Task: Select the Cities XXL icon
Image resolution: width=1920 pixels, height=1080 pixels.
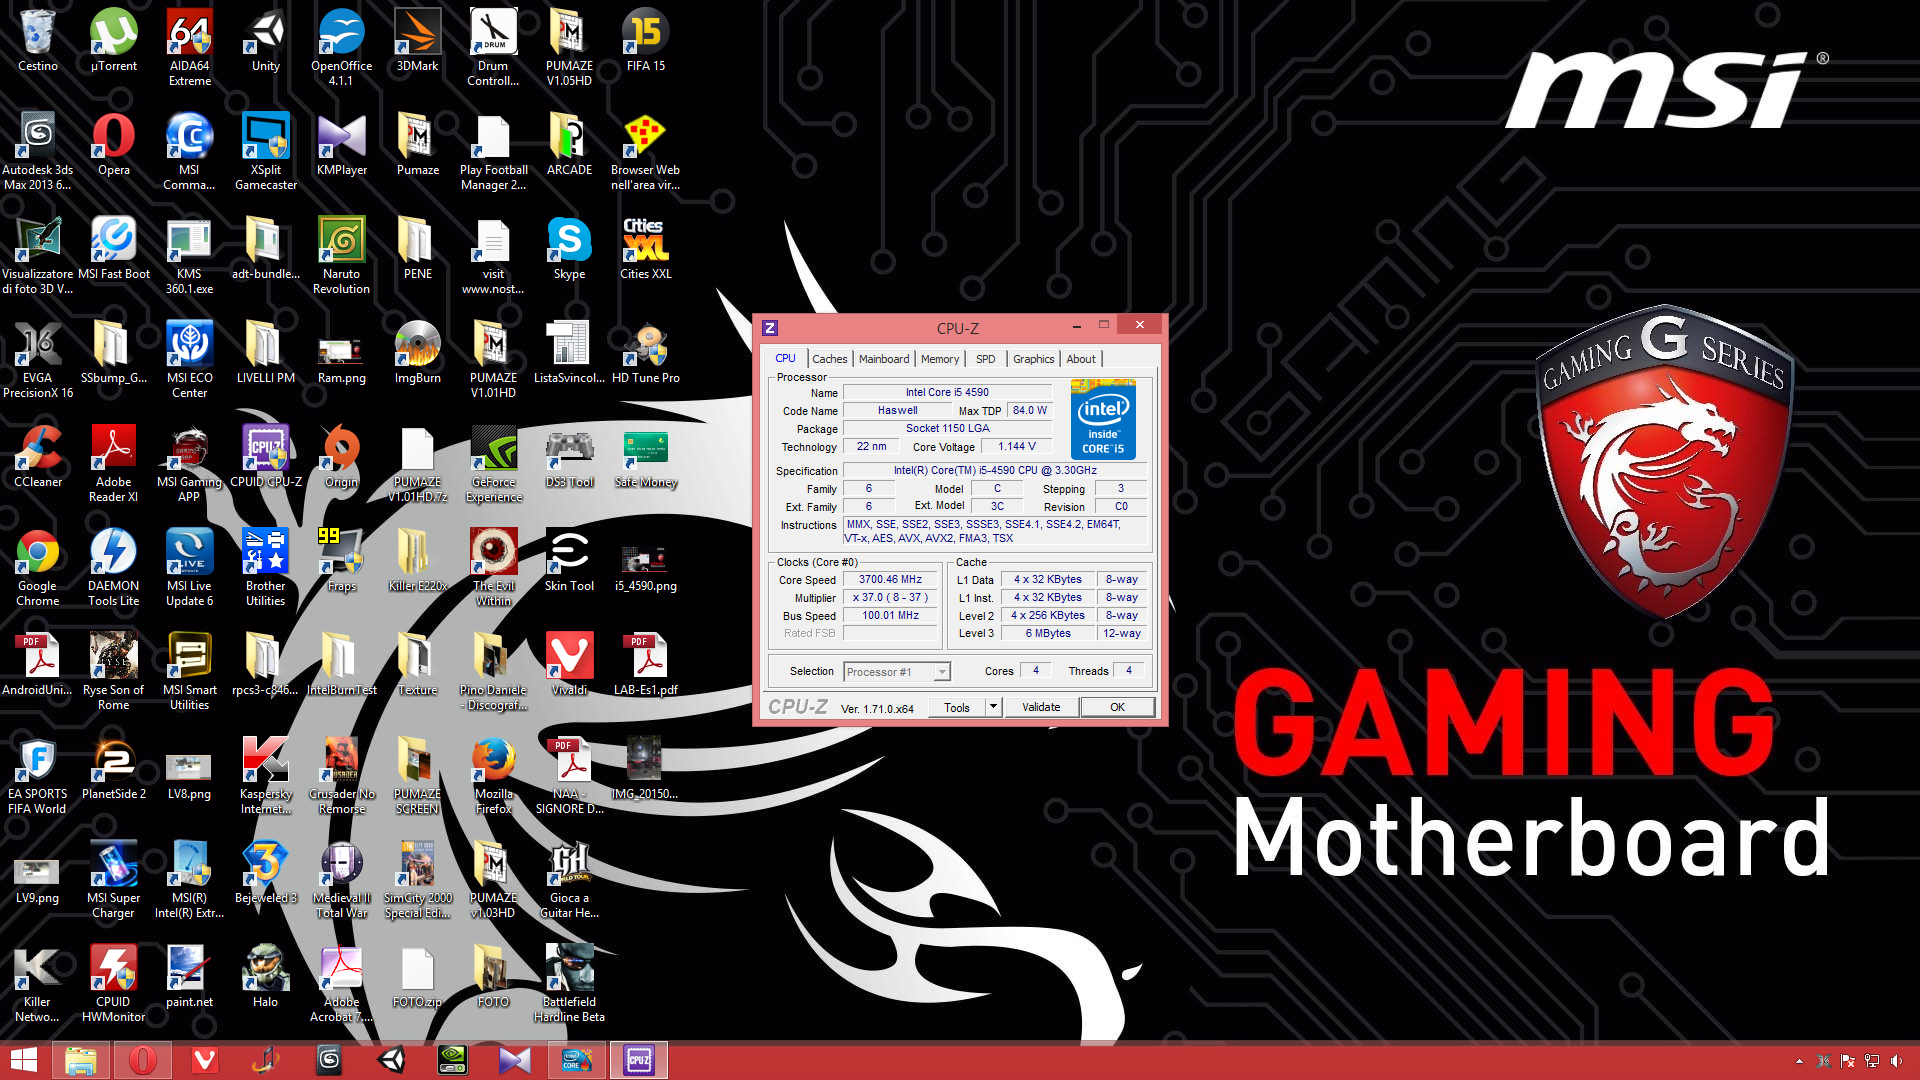Action: 645,248
